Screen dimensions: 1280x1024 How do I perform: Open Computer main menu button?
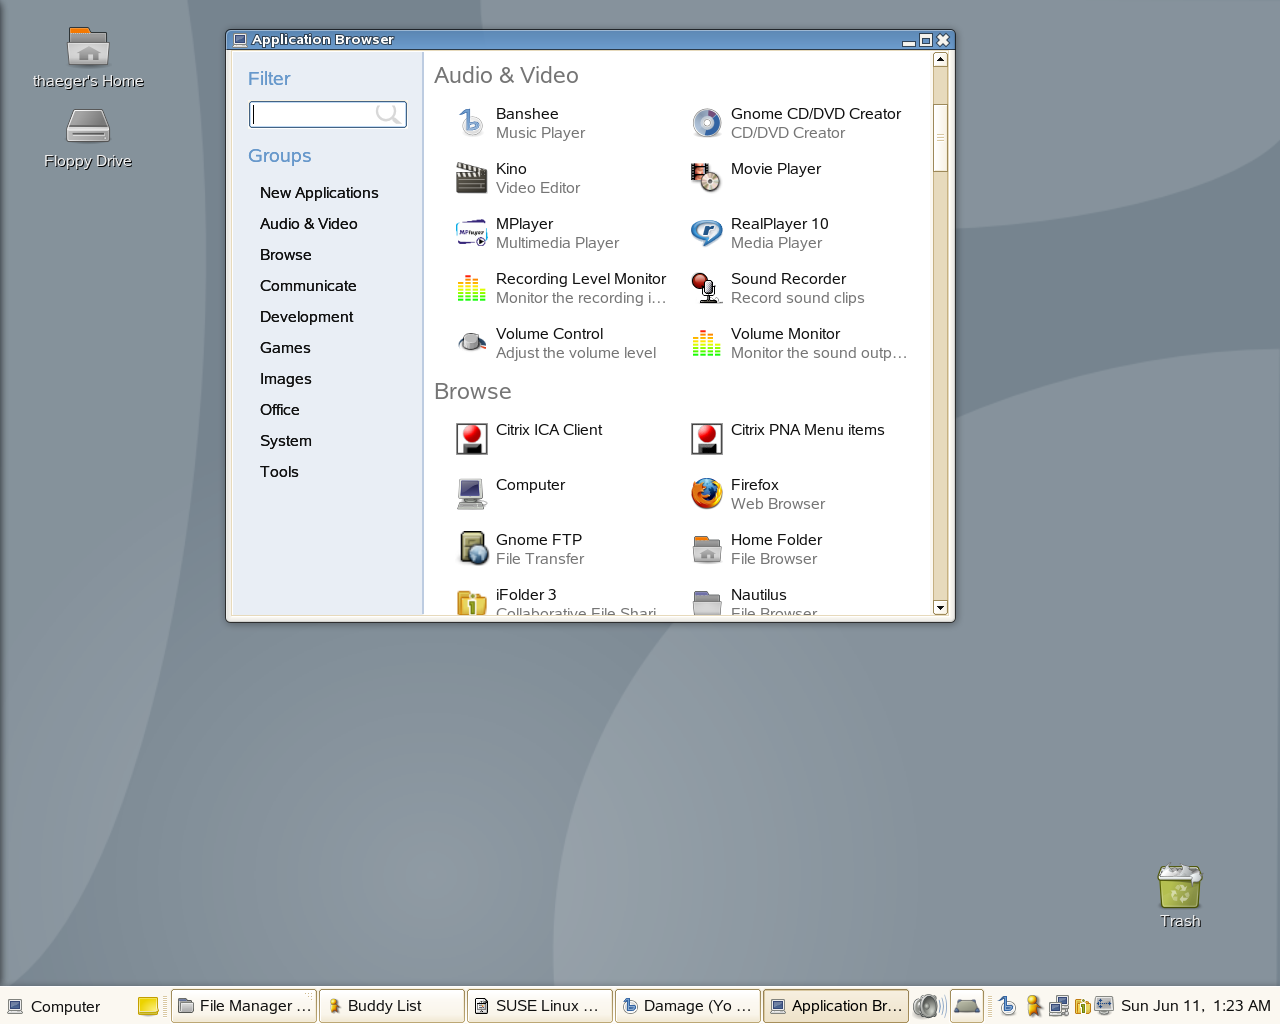coord(54,1006)
